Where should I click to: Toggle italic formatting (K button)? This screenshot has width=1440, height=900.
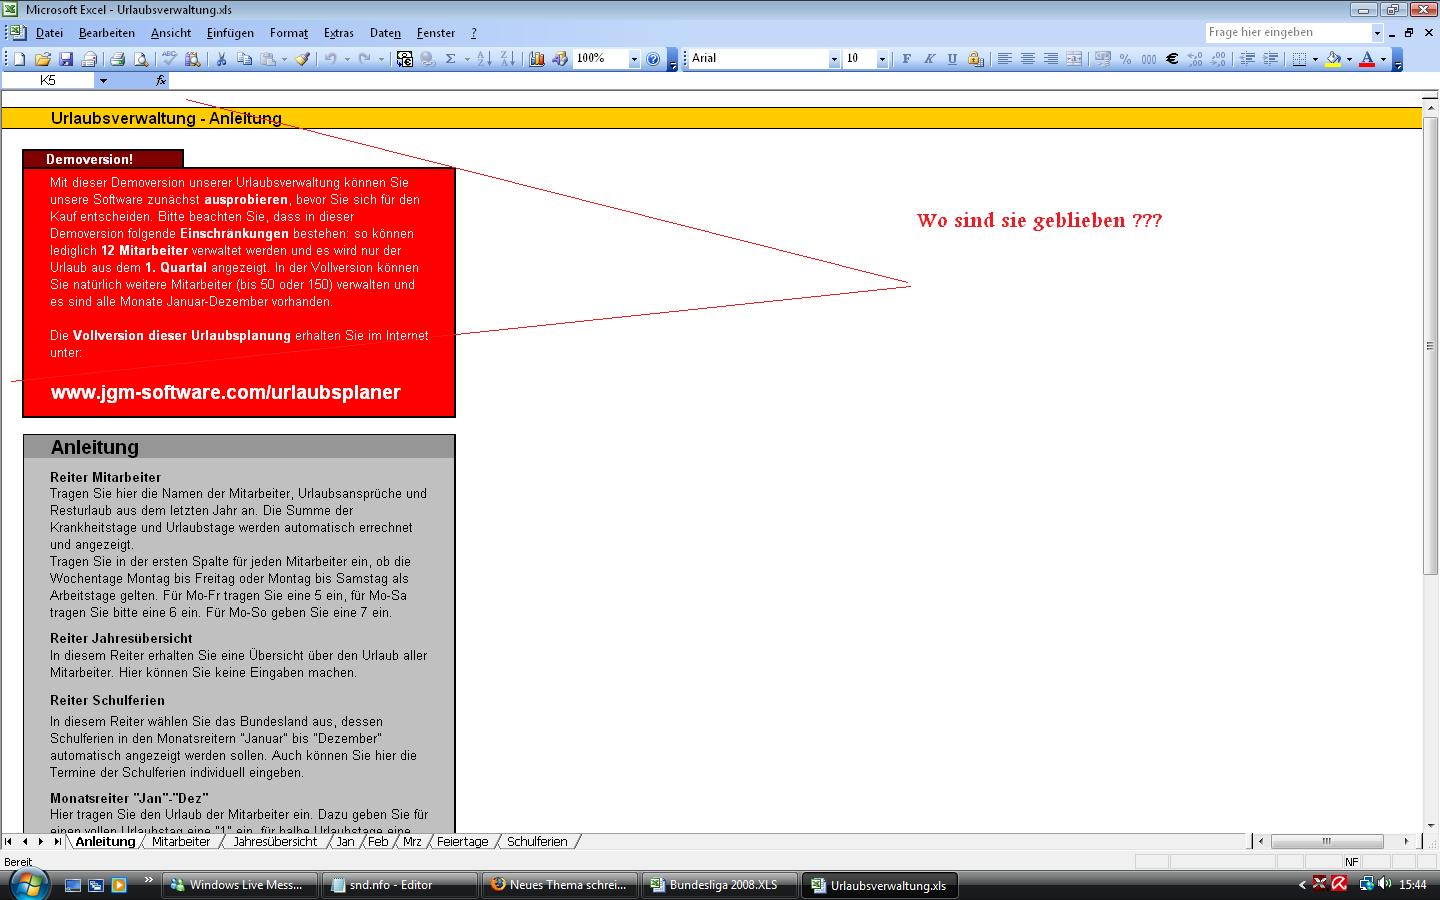coord(929,59)
